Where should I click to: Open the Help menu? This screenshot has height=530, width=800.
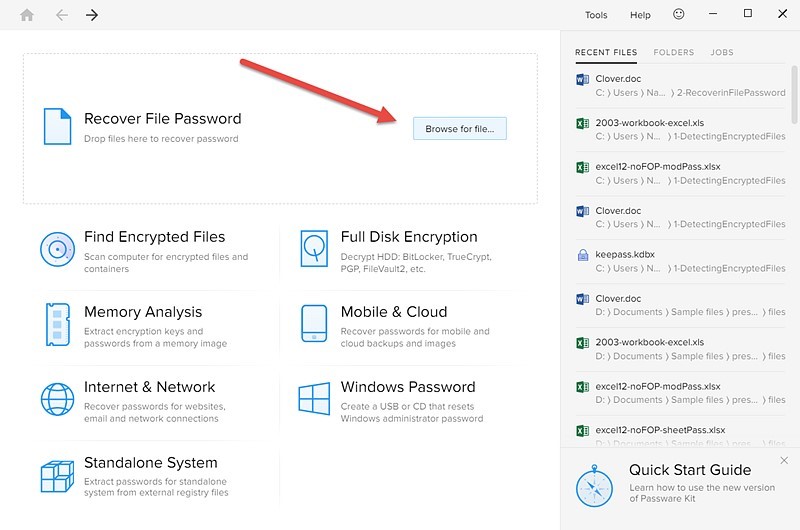click(640, 15)
